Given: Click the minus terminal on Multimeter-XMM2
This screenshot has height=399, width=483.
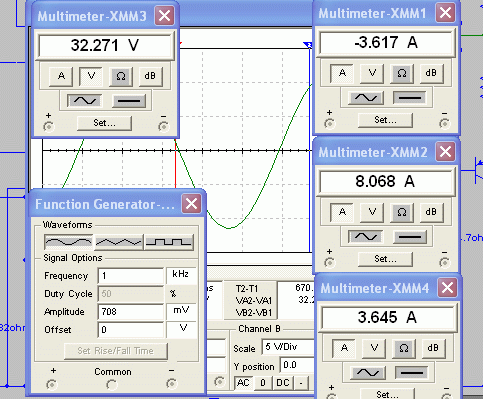Looking at the screenshot, I should pos(444,263).
